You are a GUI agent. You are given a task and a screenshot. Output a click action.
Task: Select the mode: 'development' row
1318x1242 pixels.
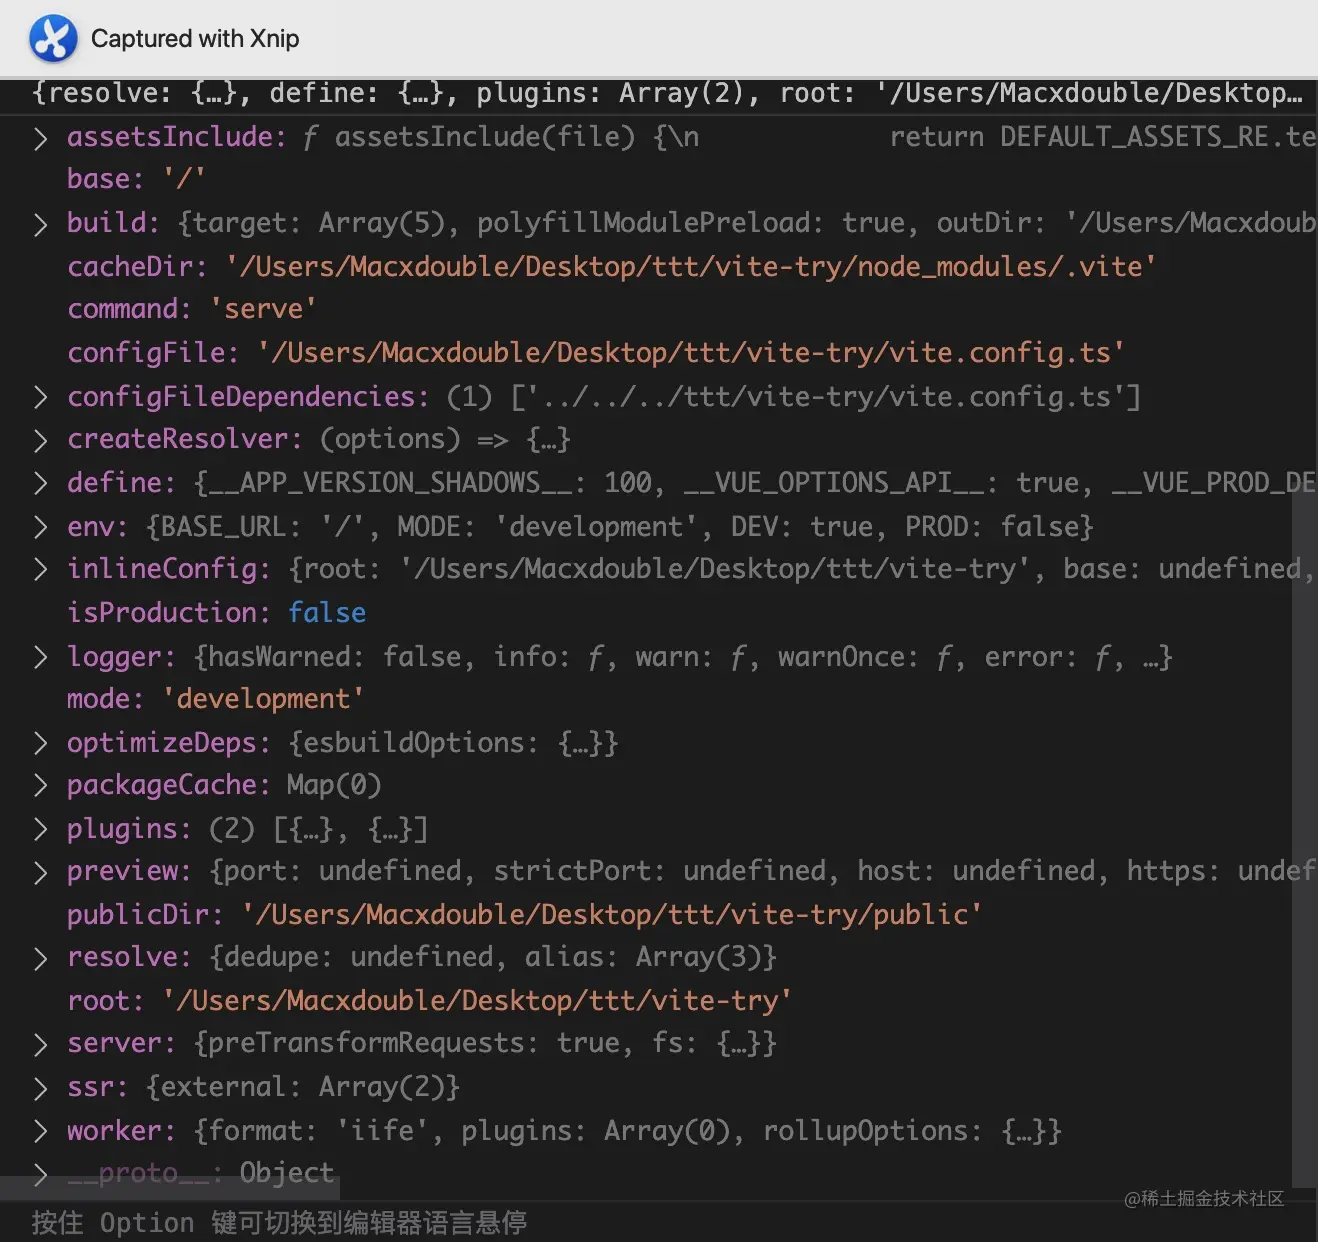pyautogui.click(x=215, y=699)
